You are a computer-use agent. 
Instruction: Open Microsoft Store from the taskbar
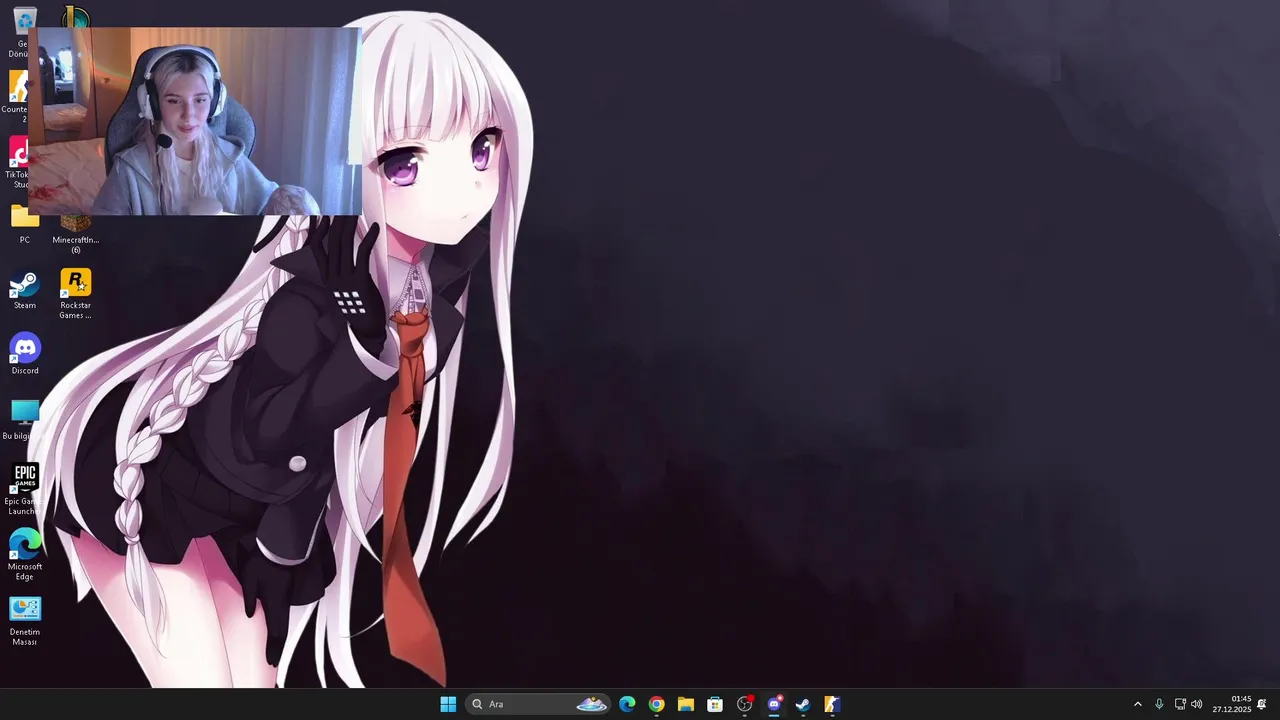[x=715, y=704]
